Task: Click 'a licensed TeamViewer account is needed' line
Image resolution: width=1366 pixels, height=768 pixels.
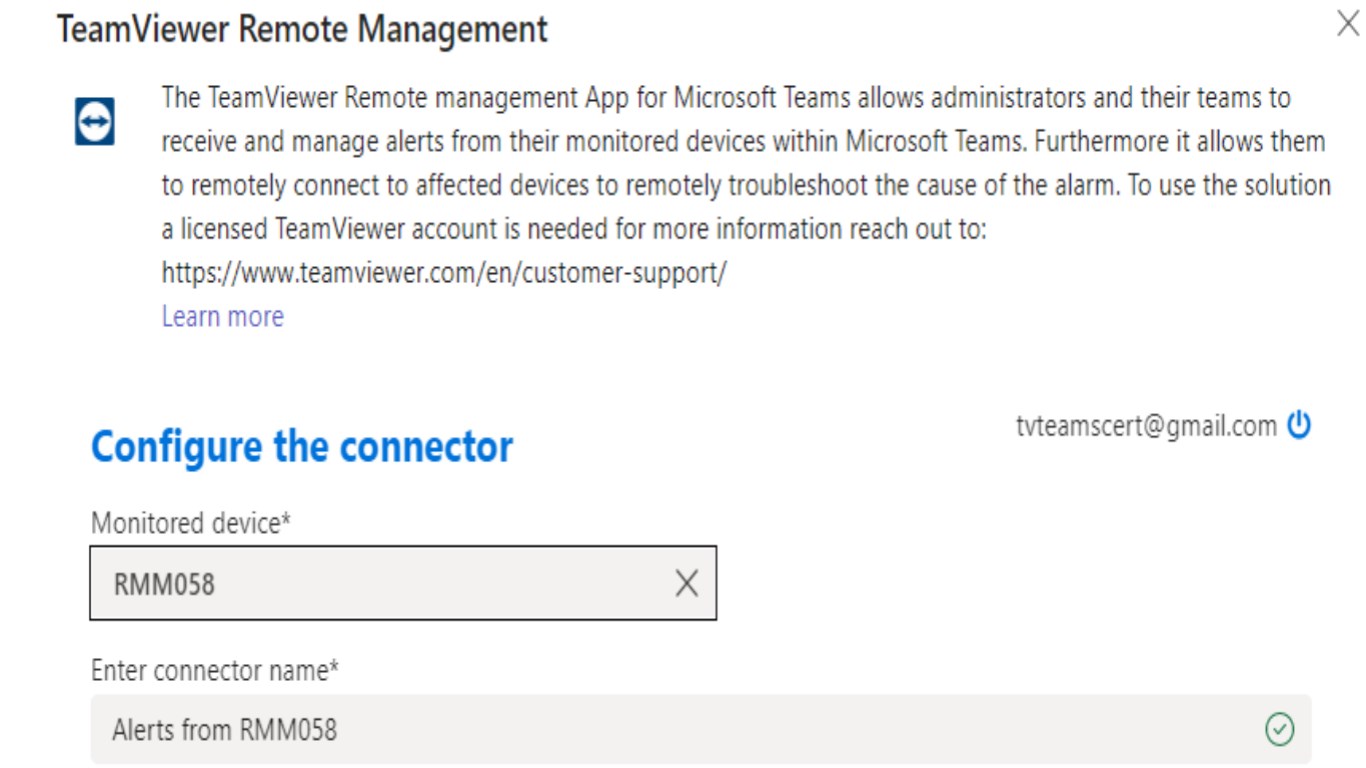Action: (574, 229)
